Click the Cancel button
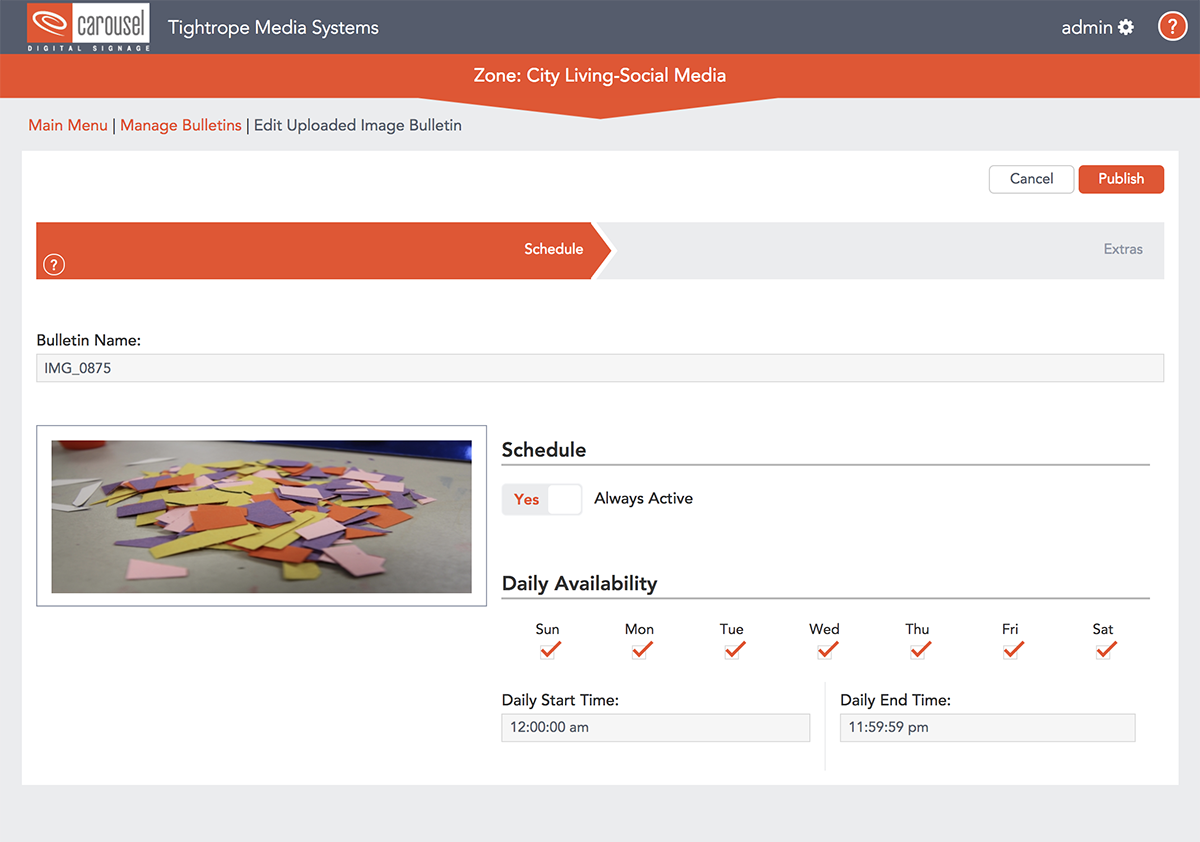Image resolution: width=1200 pixels, height=842 pixels. (x=1031, y=179)
